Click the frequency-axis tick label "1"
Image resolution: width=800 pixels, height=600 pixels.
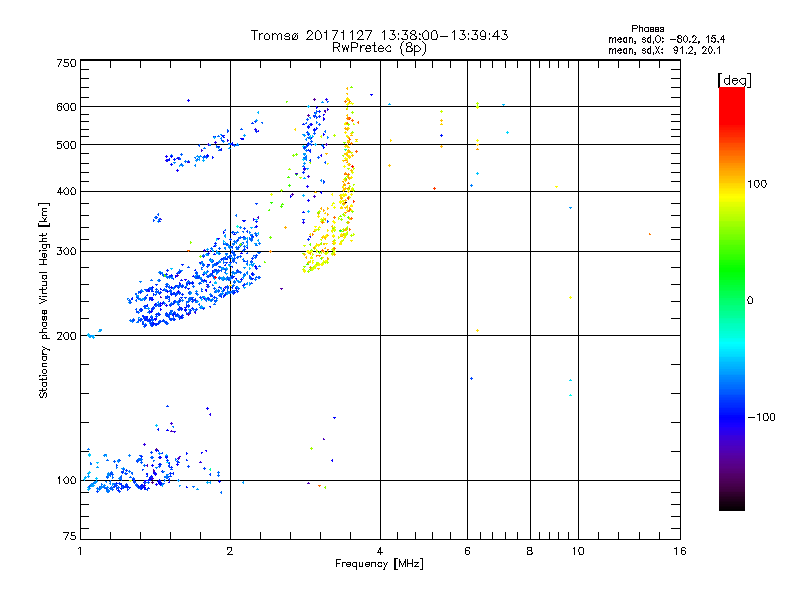click(x=80, y=551)
